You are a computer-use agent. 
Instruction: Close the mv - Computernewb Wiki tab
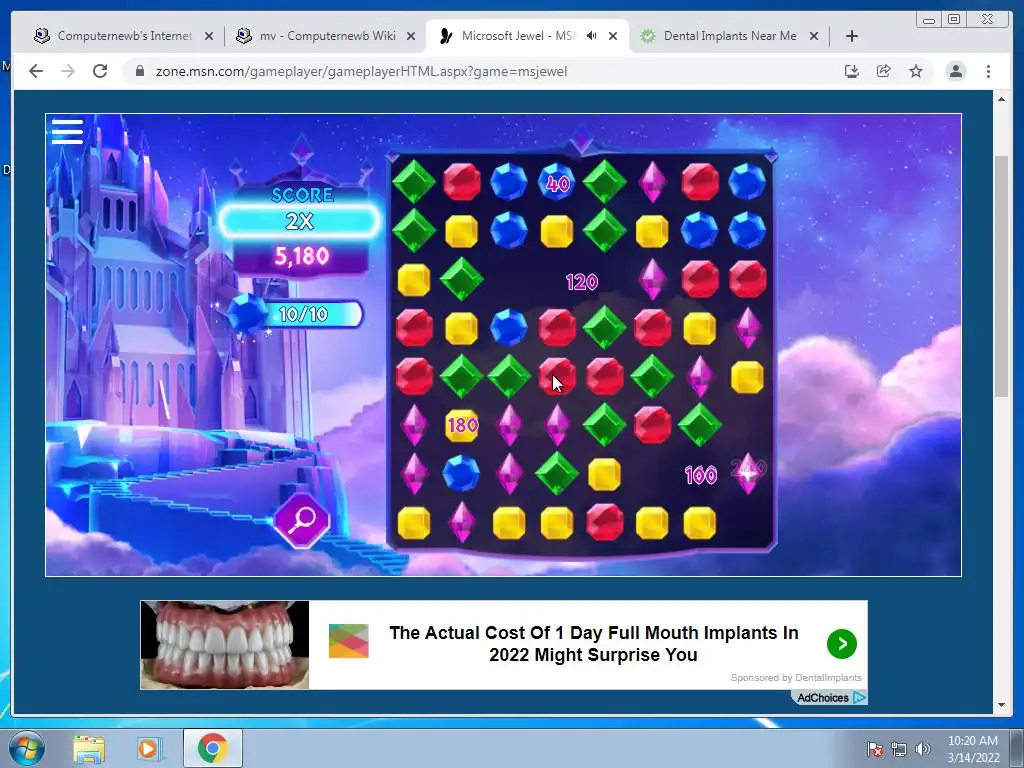click(411, 36)
